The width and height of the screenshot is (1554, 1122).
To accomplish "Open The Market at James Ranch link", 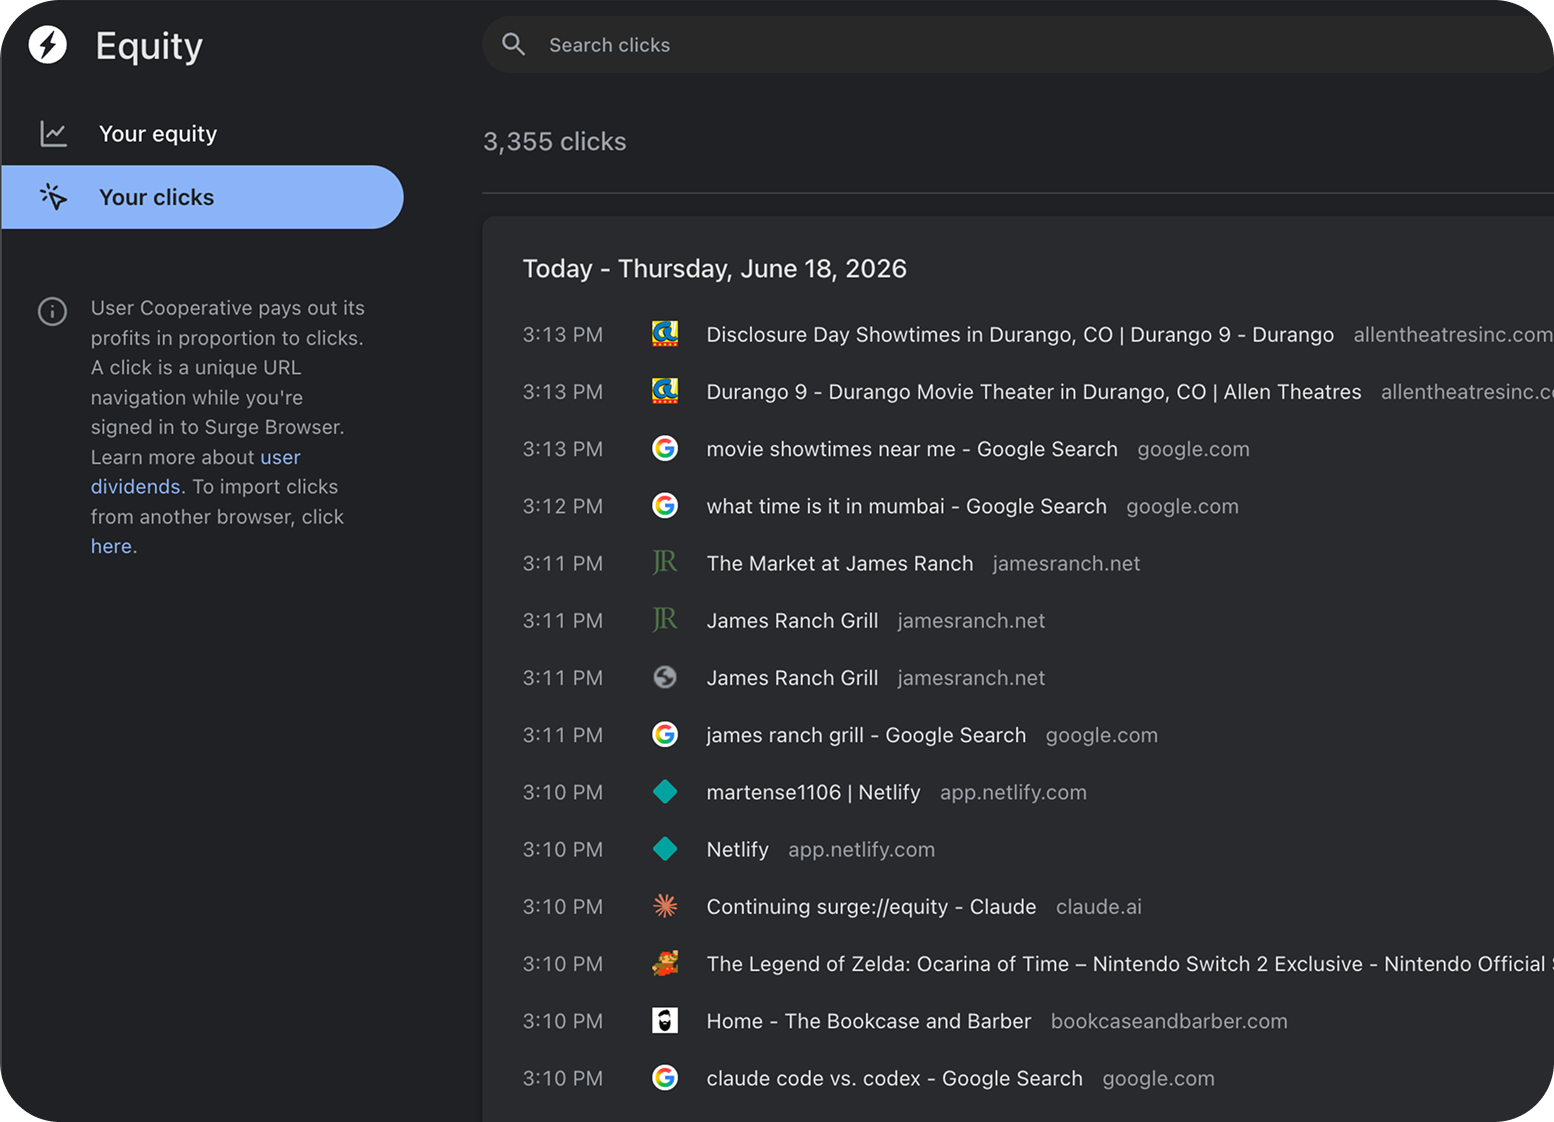I will point(840,564).
